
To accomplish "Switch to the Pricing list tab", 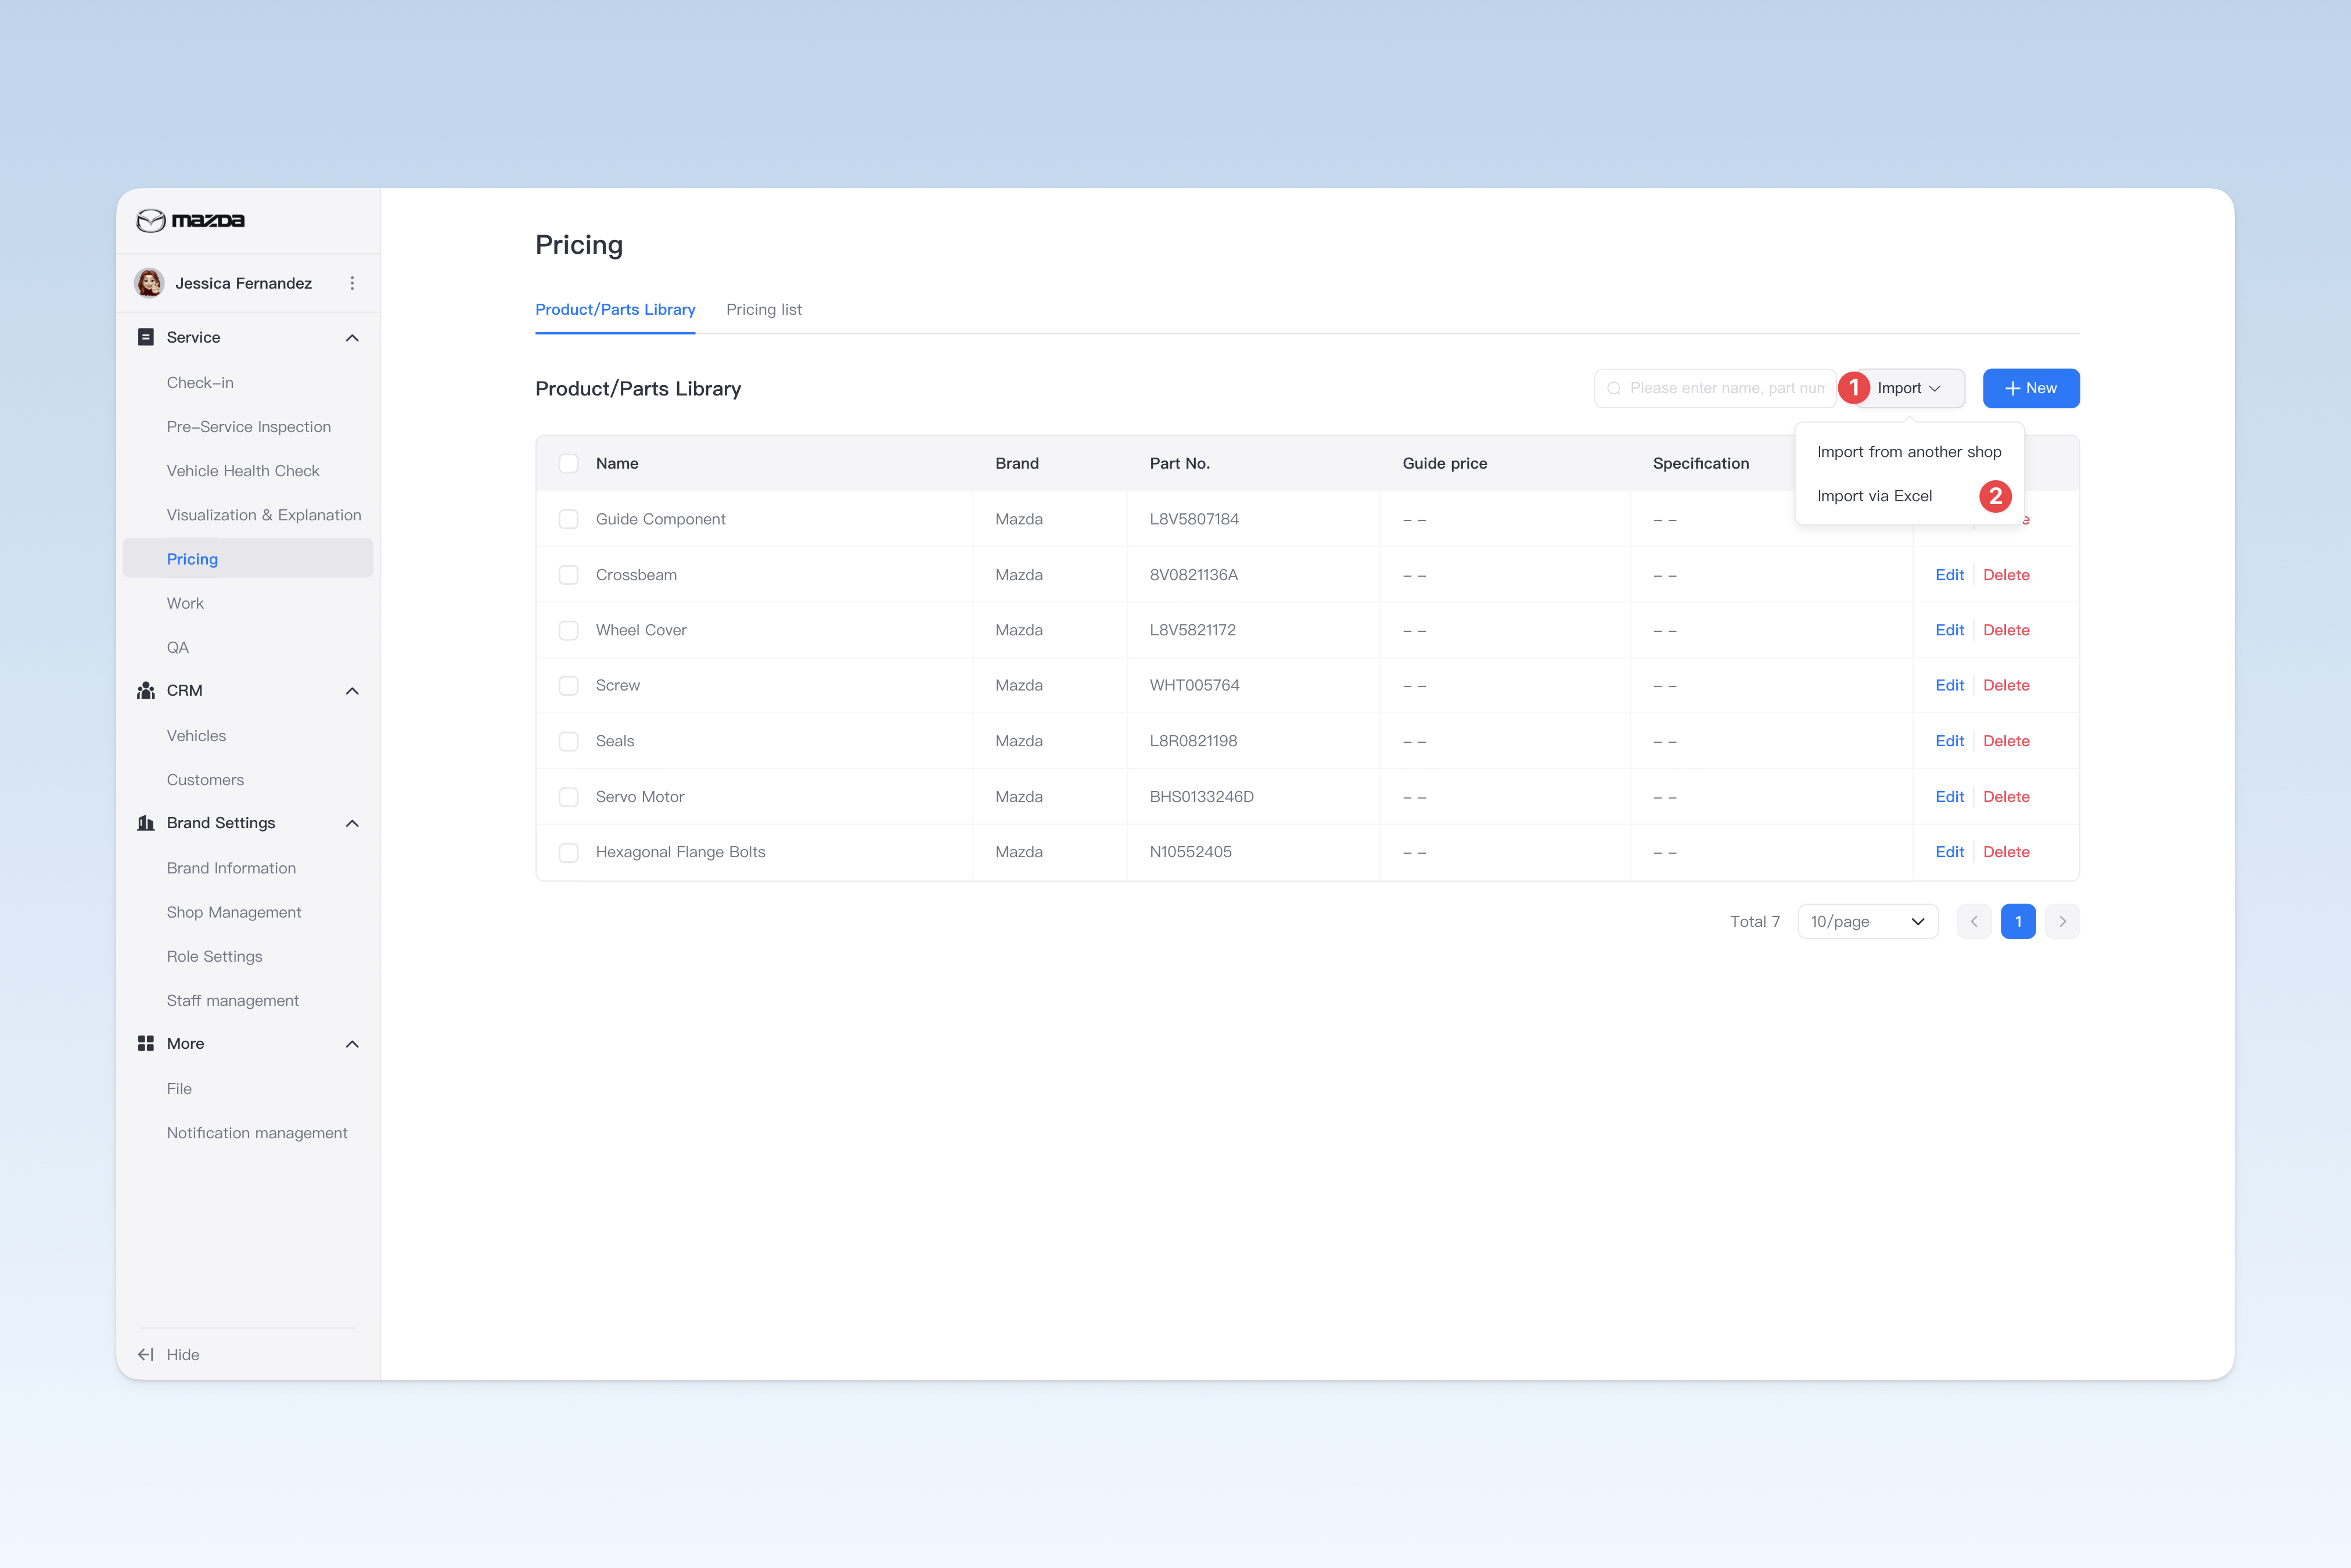I will coord(764,310).
